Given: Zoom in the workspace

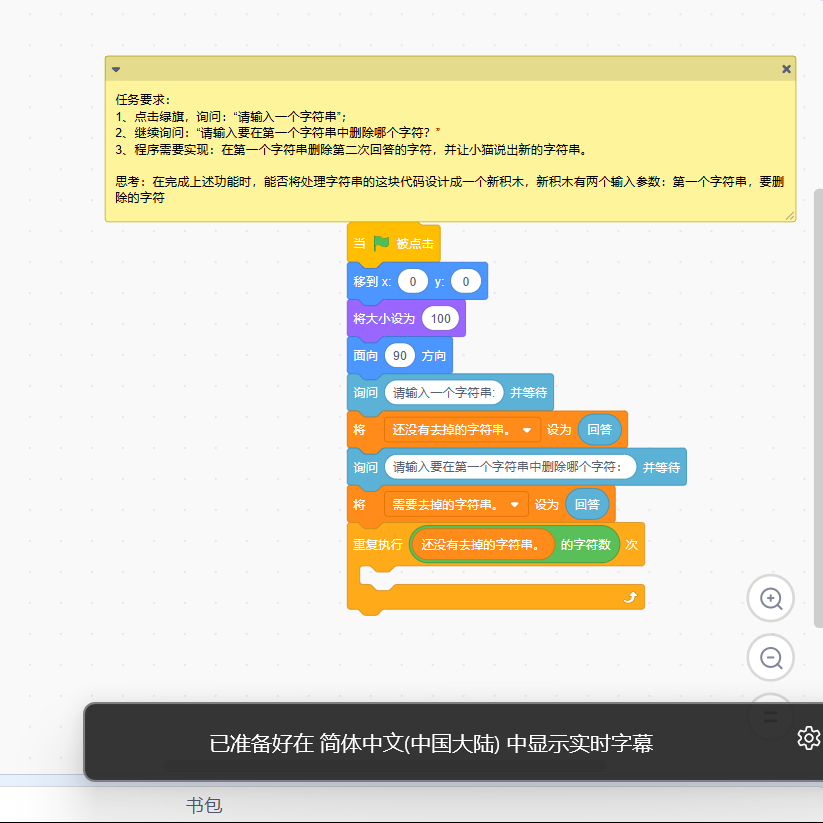Looking at the screenshot, I should pyautogui.click(x=770, y=598).
